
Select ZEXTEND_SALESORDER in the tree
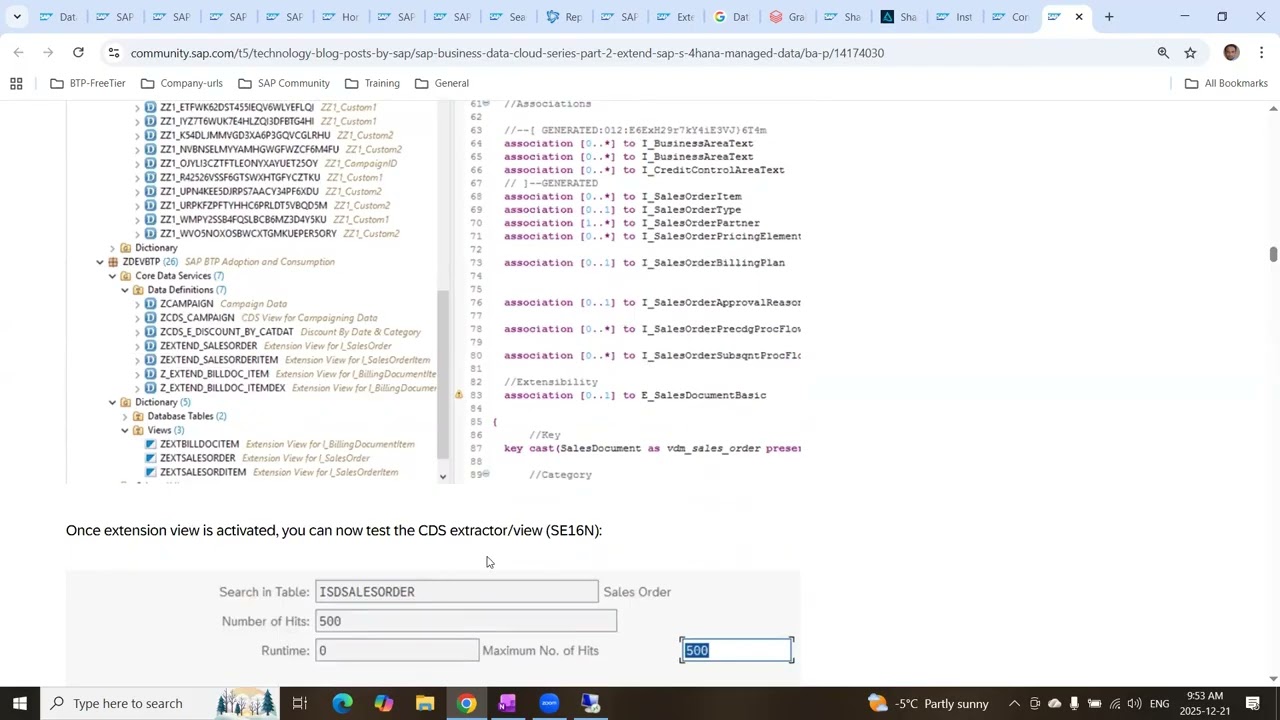[208, 346]
